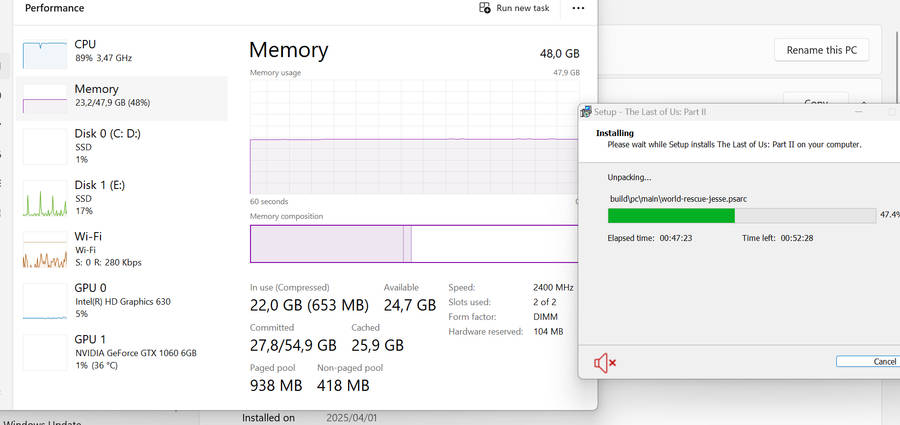Open the three-dots more options menu
The image size is (900, 425).
pos(578,8)
